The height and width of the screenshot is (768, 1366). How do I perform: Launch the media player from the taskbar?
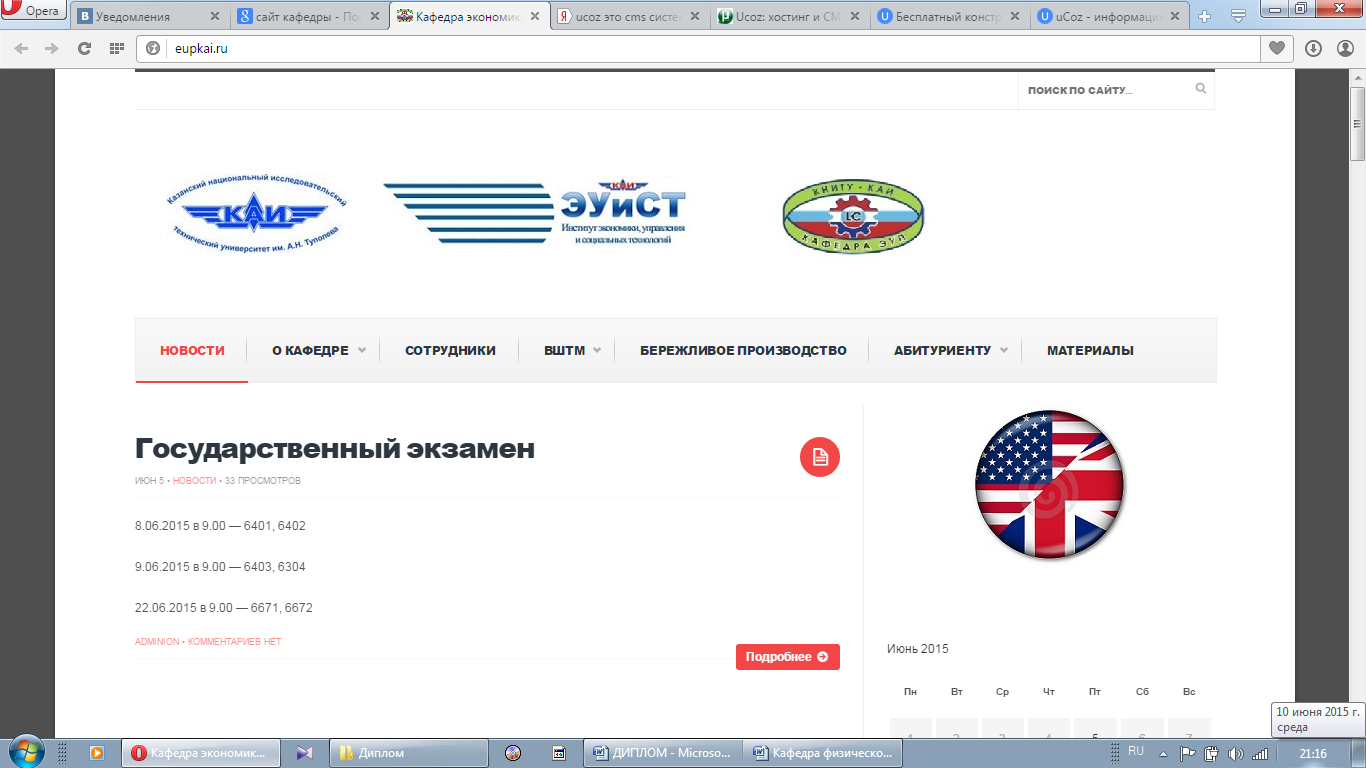(x=97, y=753)
